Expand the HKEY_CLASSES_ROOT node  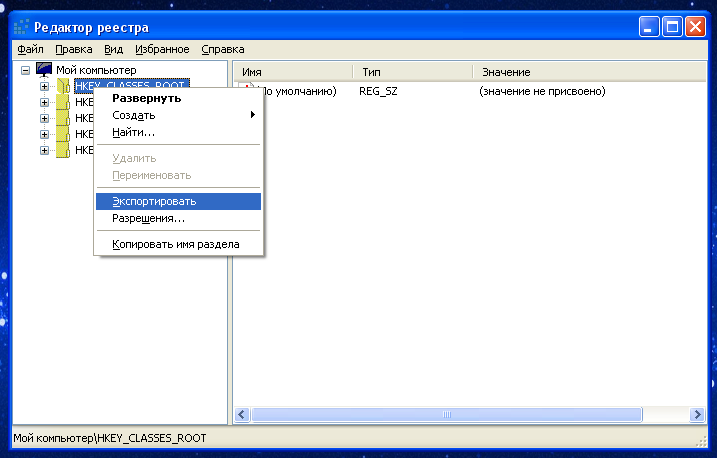click(x=44, y=86)
